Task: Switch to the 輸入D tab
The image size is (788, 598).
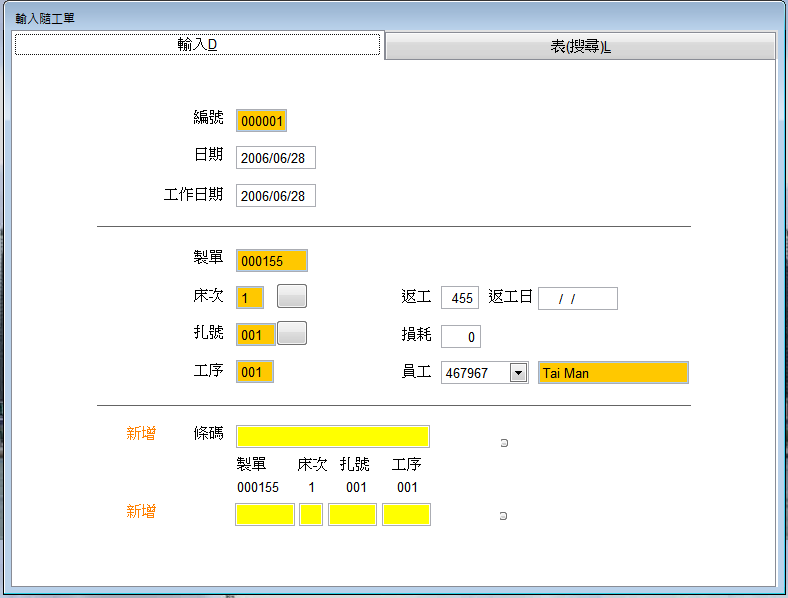Action: click(198, 45)
